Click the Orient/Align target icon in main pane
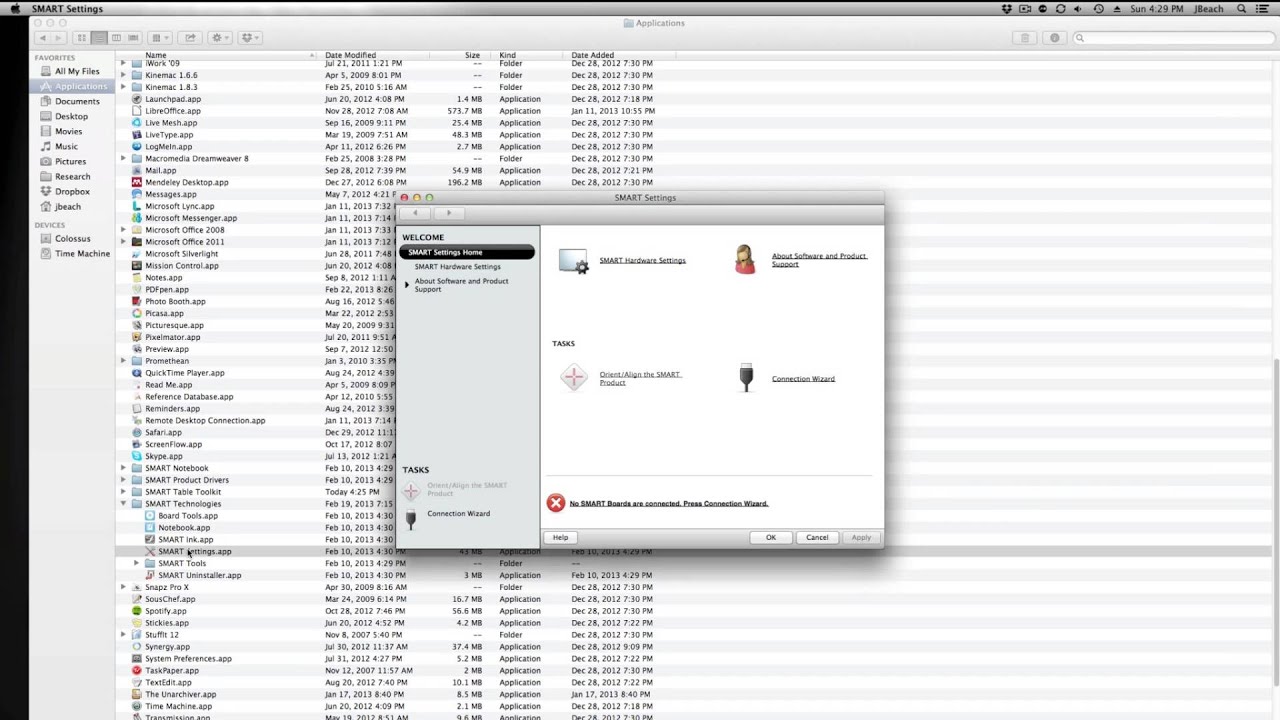The width and height of the screenshot is (1280, 720). [574, 377]
